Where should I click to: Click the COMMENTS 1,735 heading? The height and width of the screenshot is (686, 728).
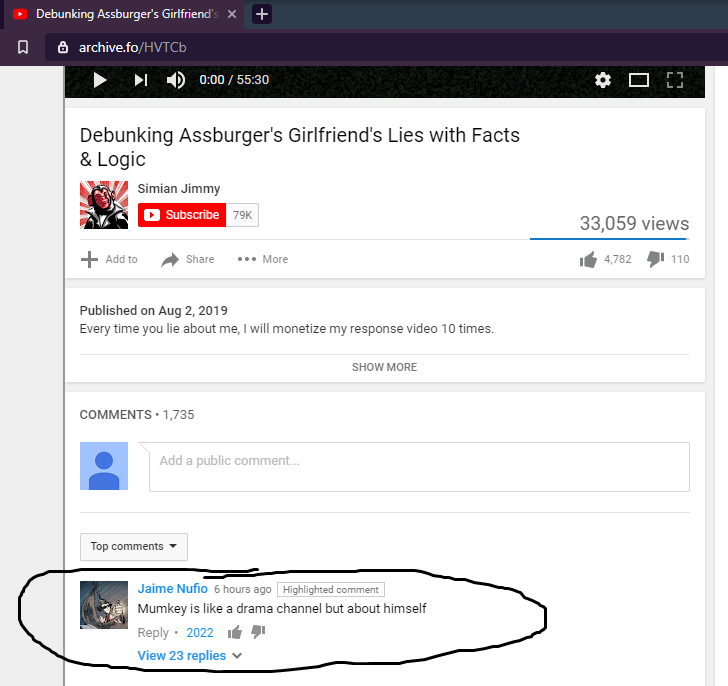point(137,414)
